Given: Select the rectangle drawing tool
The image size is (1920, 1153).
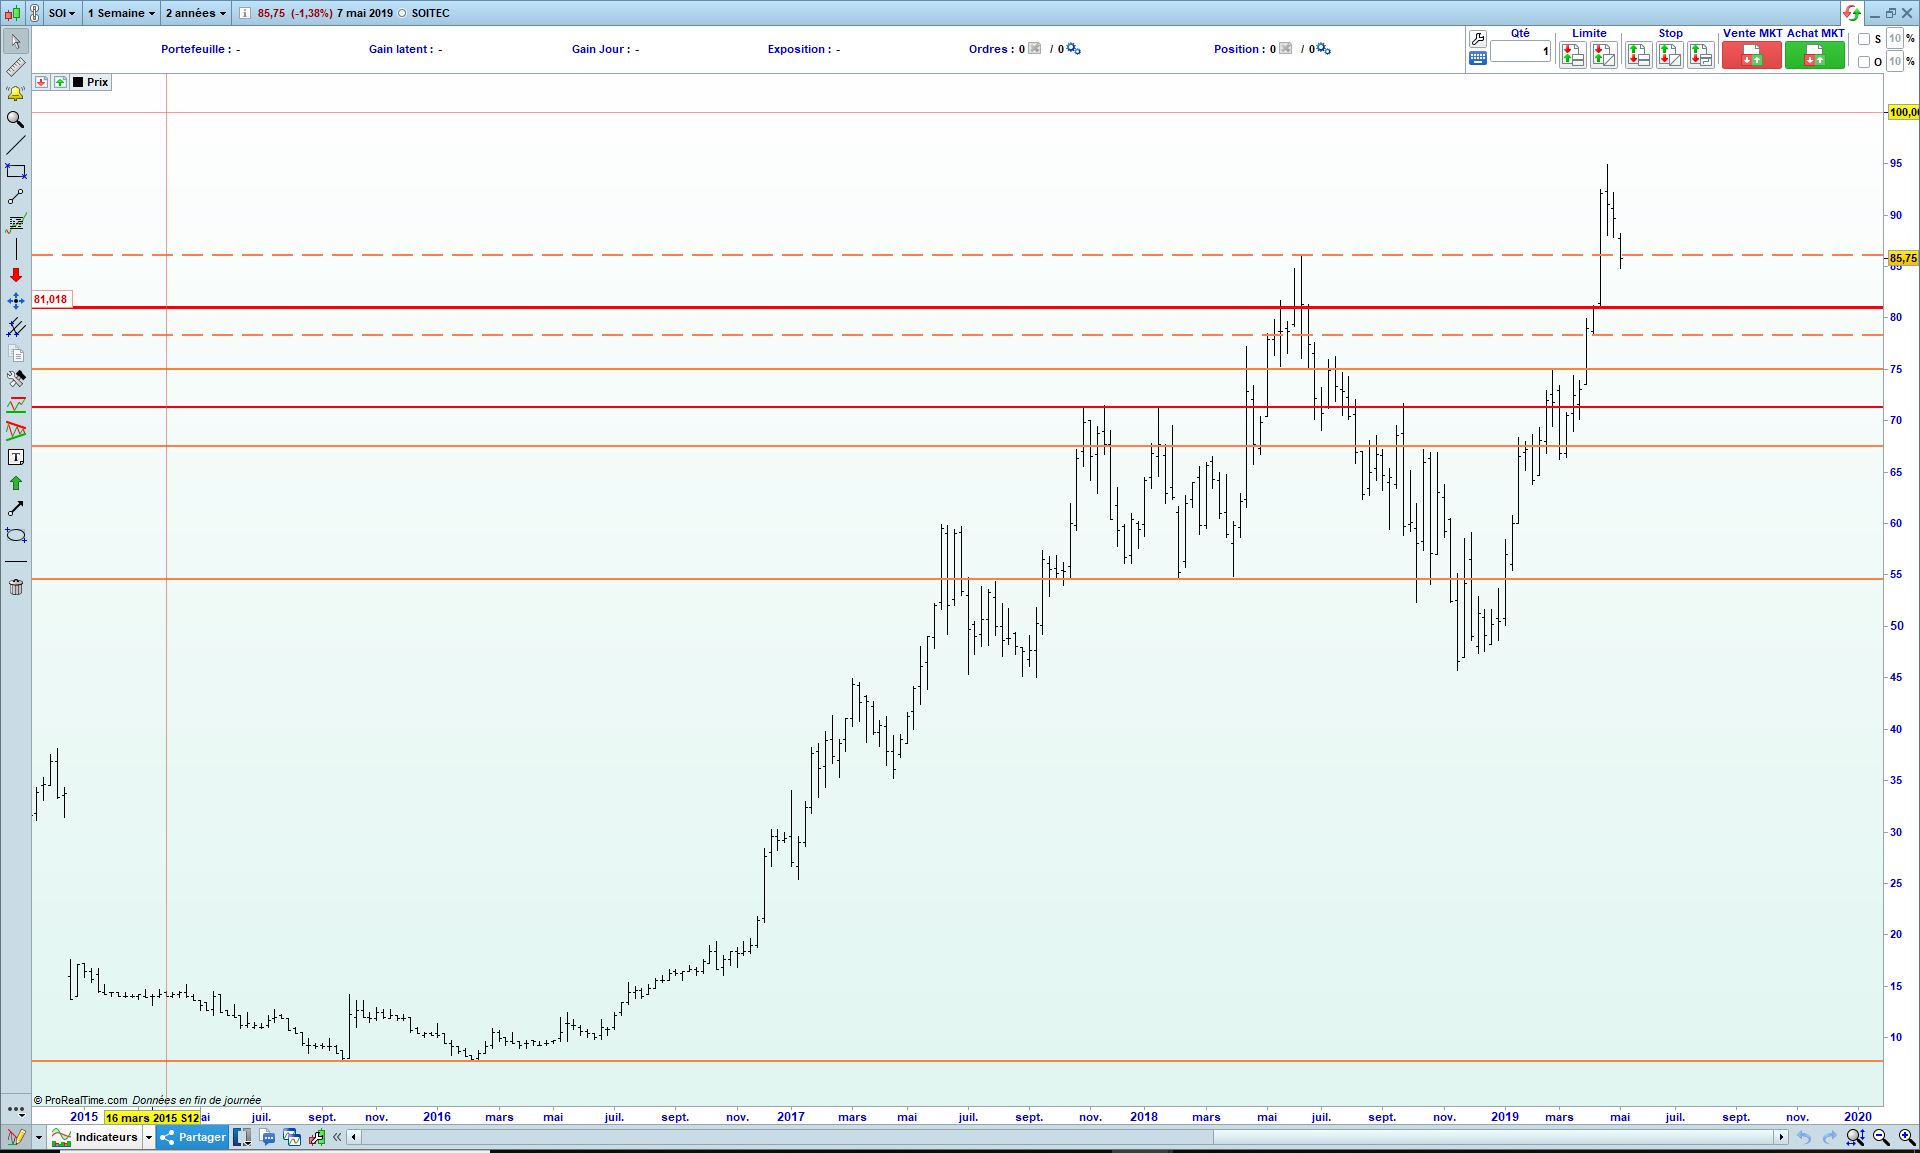Looking at the screenshot, I should pos(16,171).
